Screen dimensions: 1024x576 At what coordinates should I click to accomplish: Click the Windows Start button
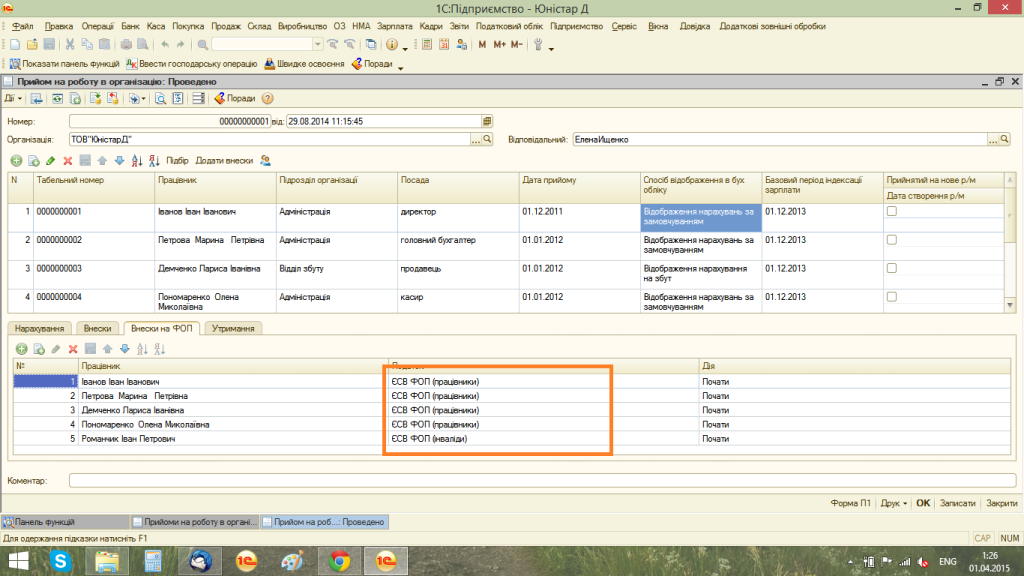click(18, 561)
